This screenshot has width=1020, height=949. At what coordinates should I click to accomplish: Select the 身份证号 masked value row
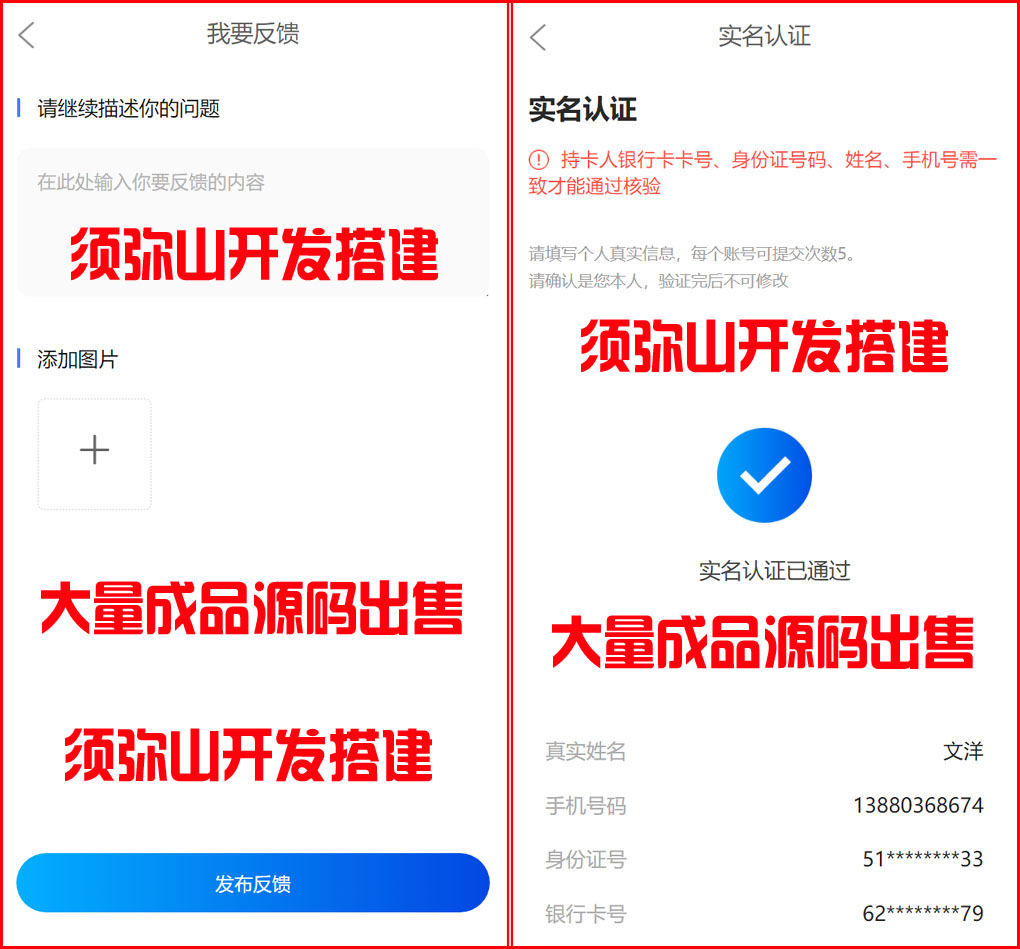764,859
